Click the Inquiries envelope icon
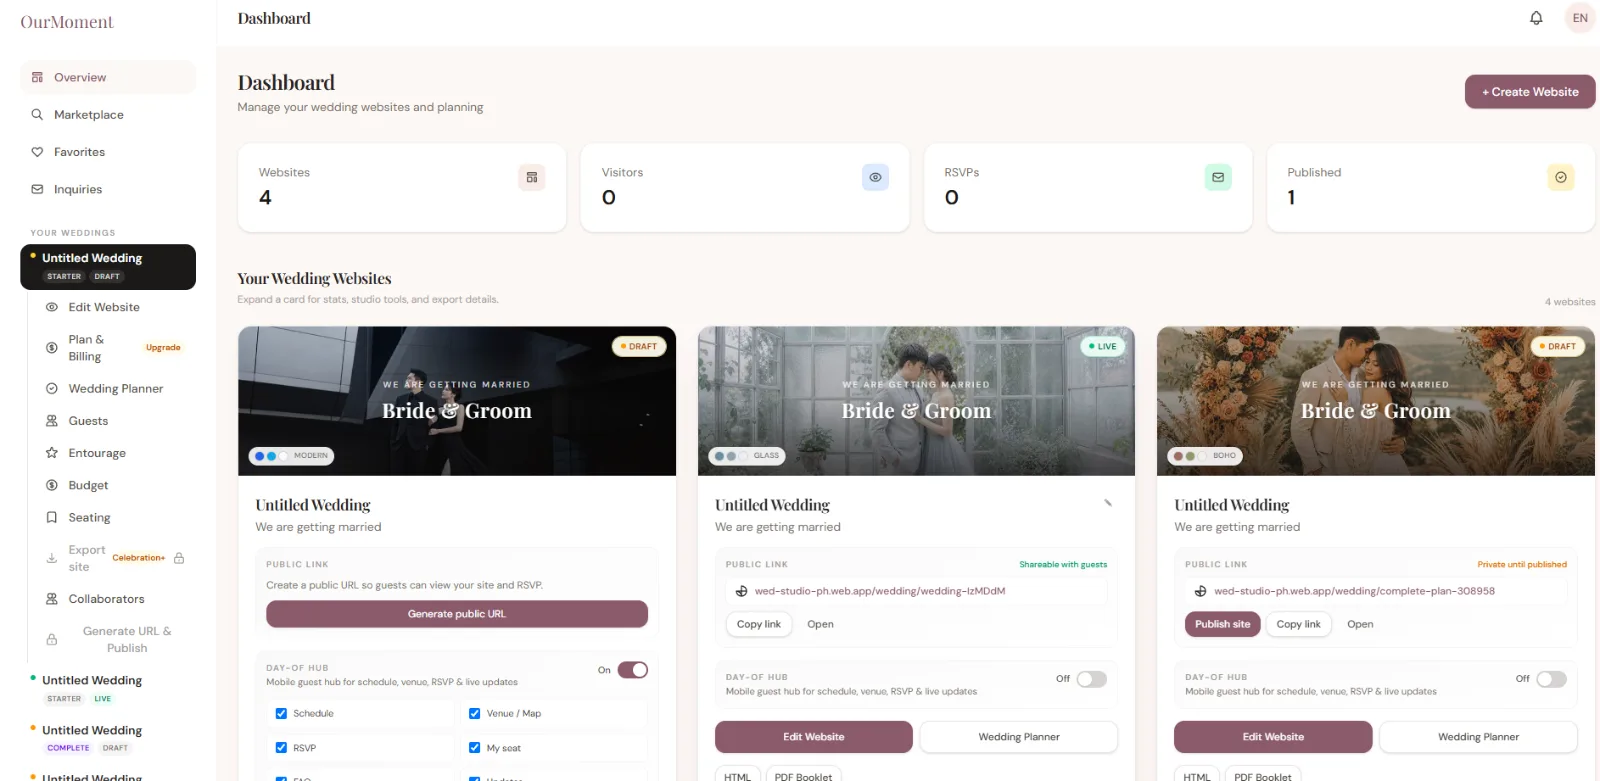1600x781 pixels. click(37, 189)
